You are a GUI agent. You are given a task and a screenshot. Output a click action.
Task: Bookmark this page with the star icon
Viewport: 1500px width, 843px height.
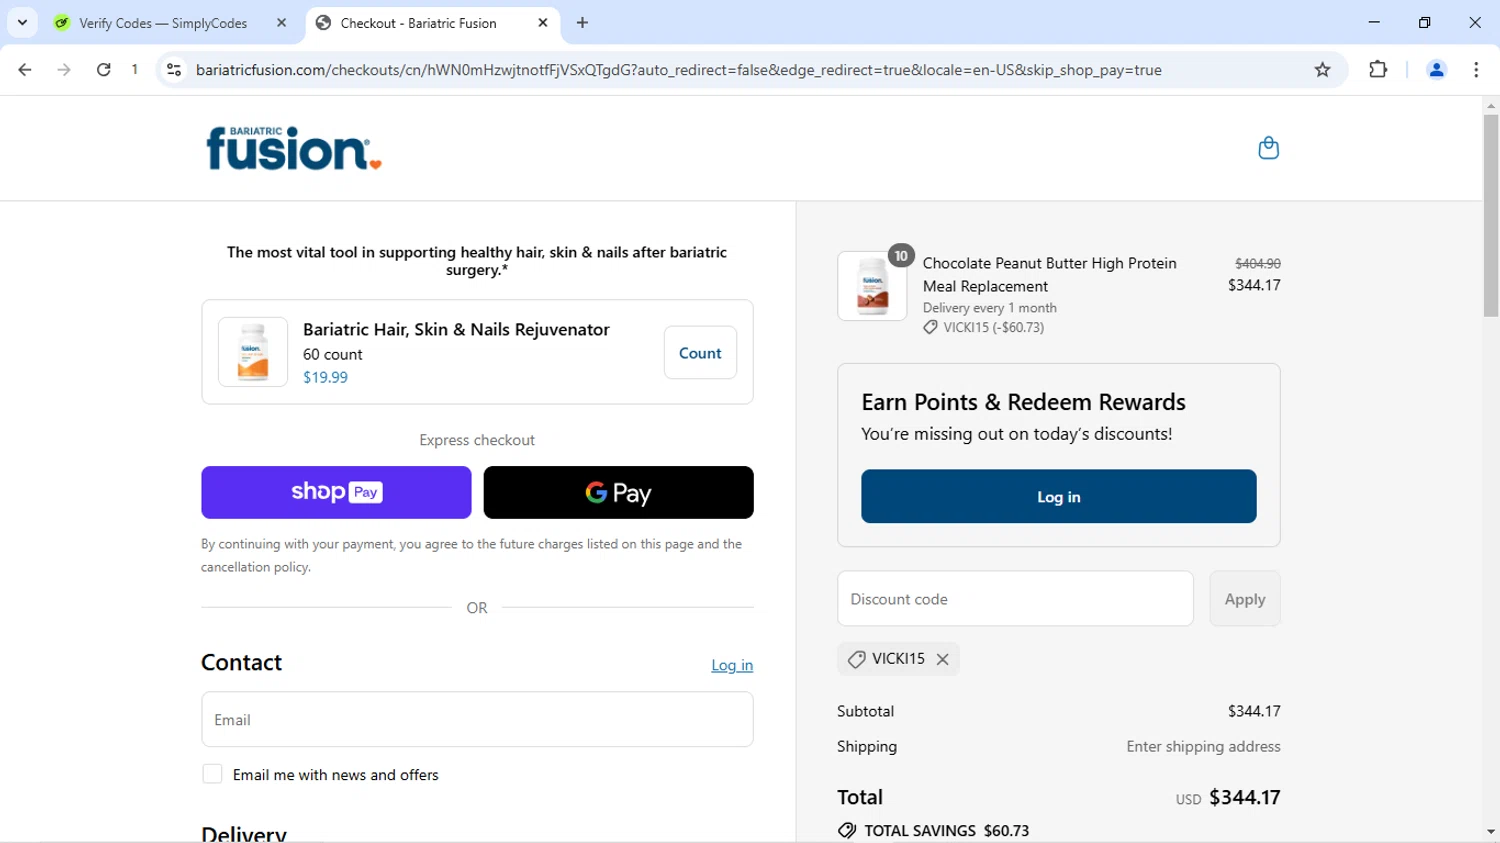click(1322, 70)
